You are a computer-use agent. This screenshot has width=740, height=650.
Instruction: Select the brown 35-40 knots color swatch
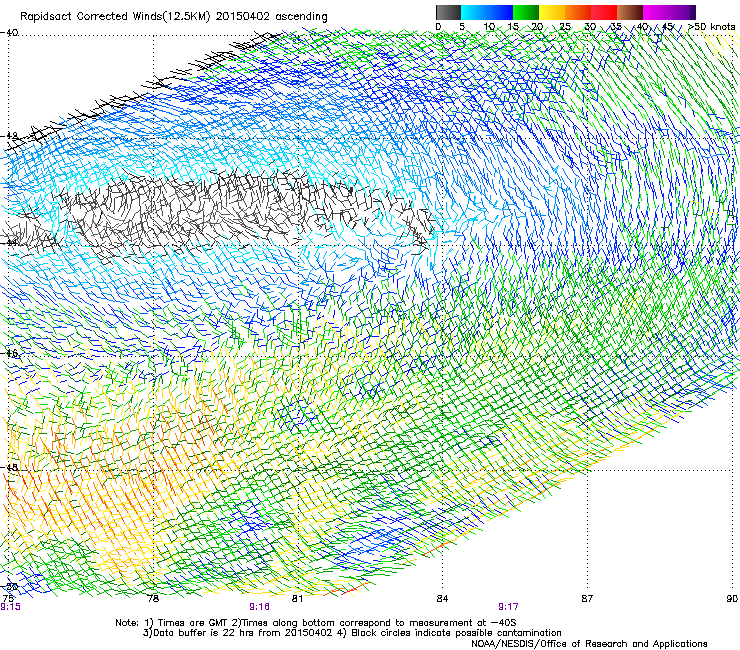[x=630, y=12]
